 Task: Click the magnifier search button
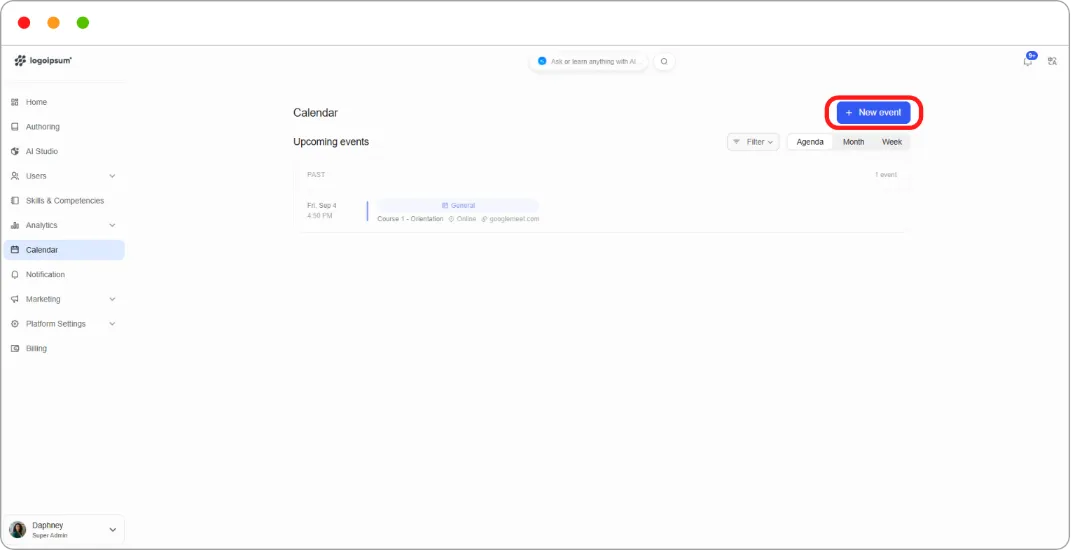pyautogui.click(x=664, y=61)
